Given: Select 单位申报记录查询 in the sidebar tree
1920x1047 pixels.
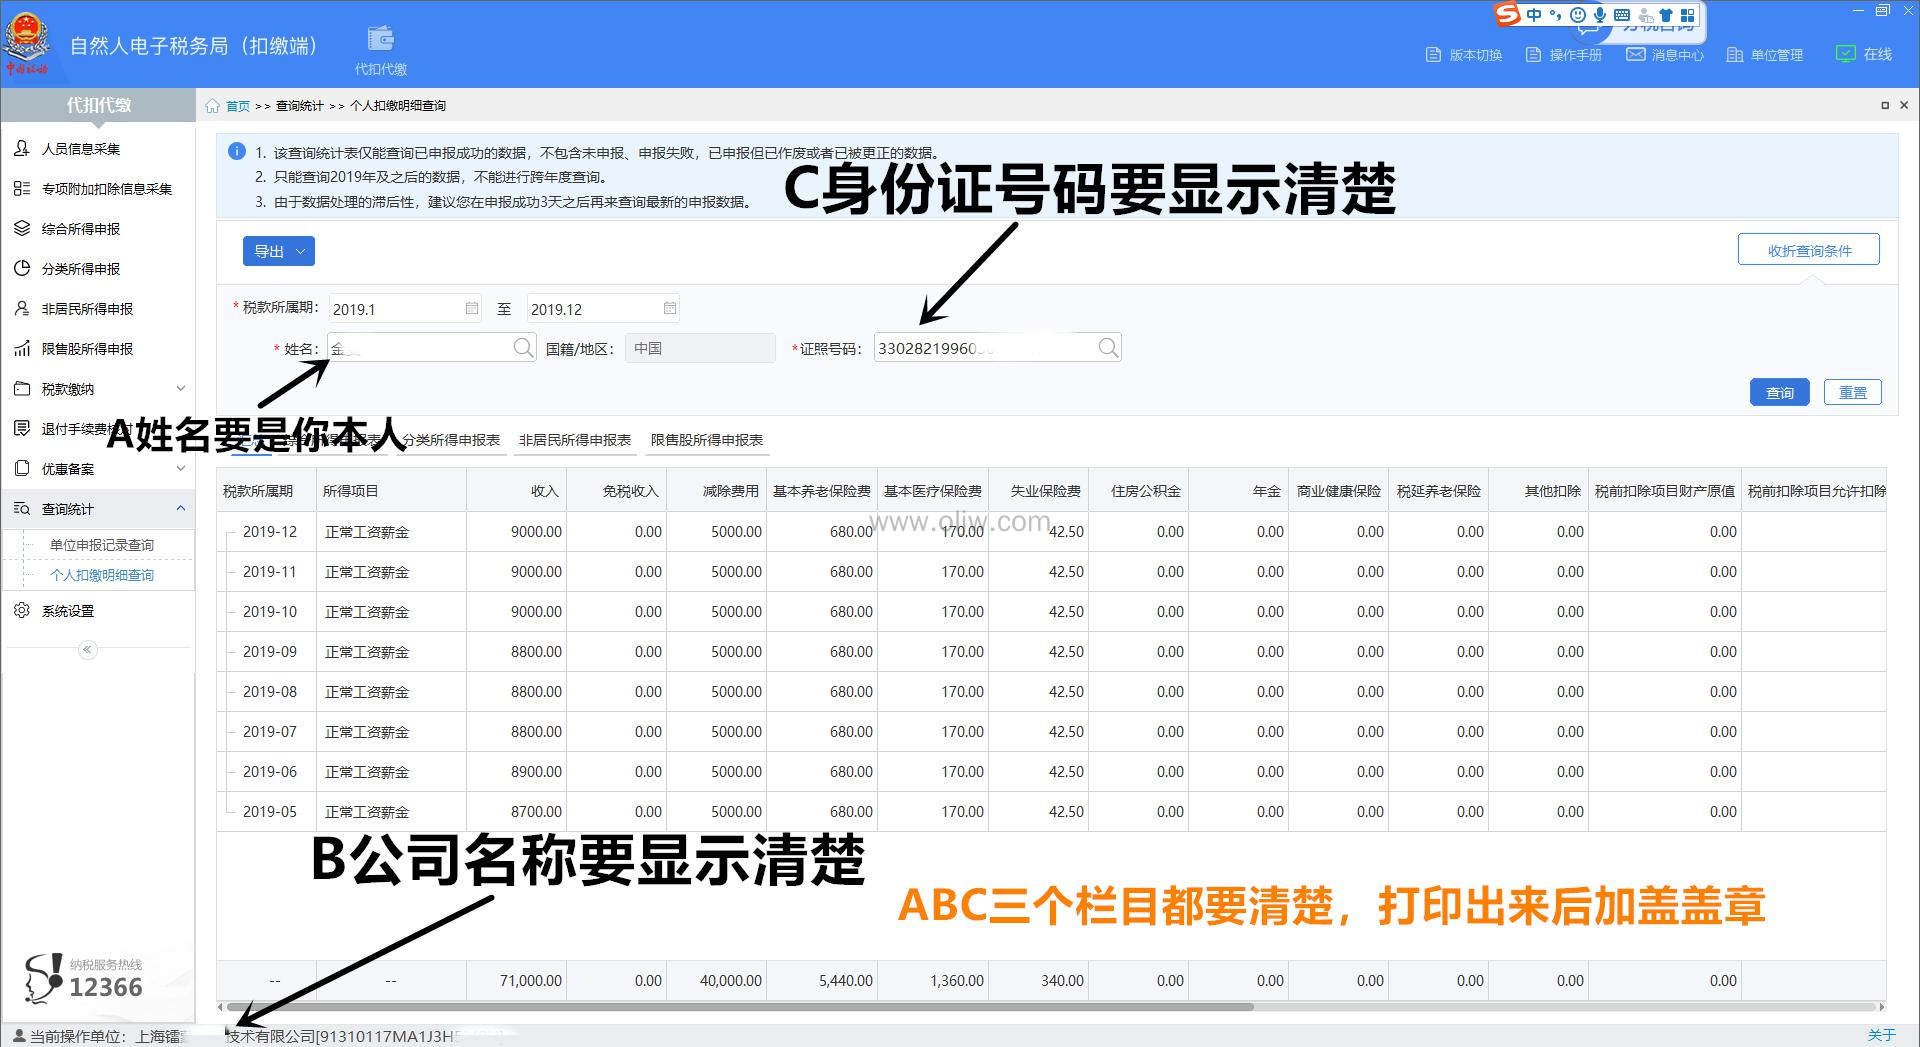Looking at the screenshot, I should click(102, 545).
